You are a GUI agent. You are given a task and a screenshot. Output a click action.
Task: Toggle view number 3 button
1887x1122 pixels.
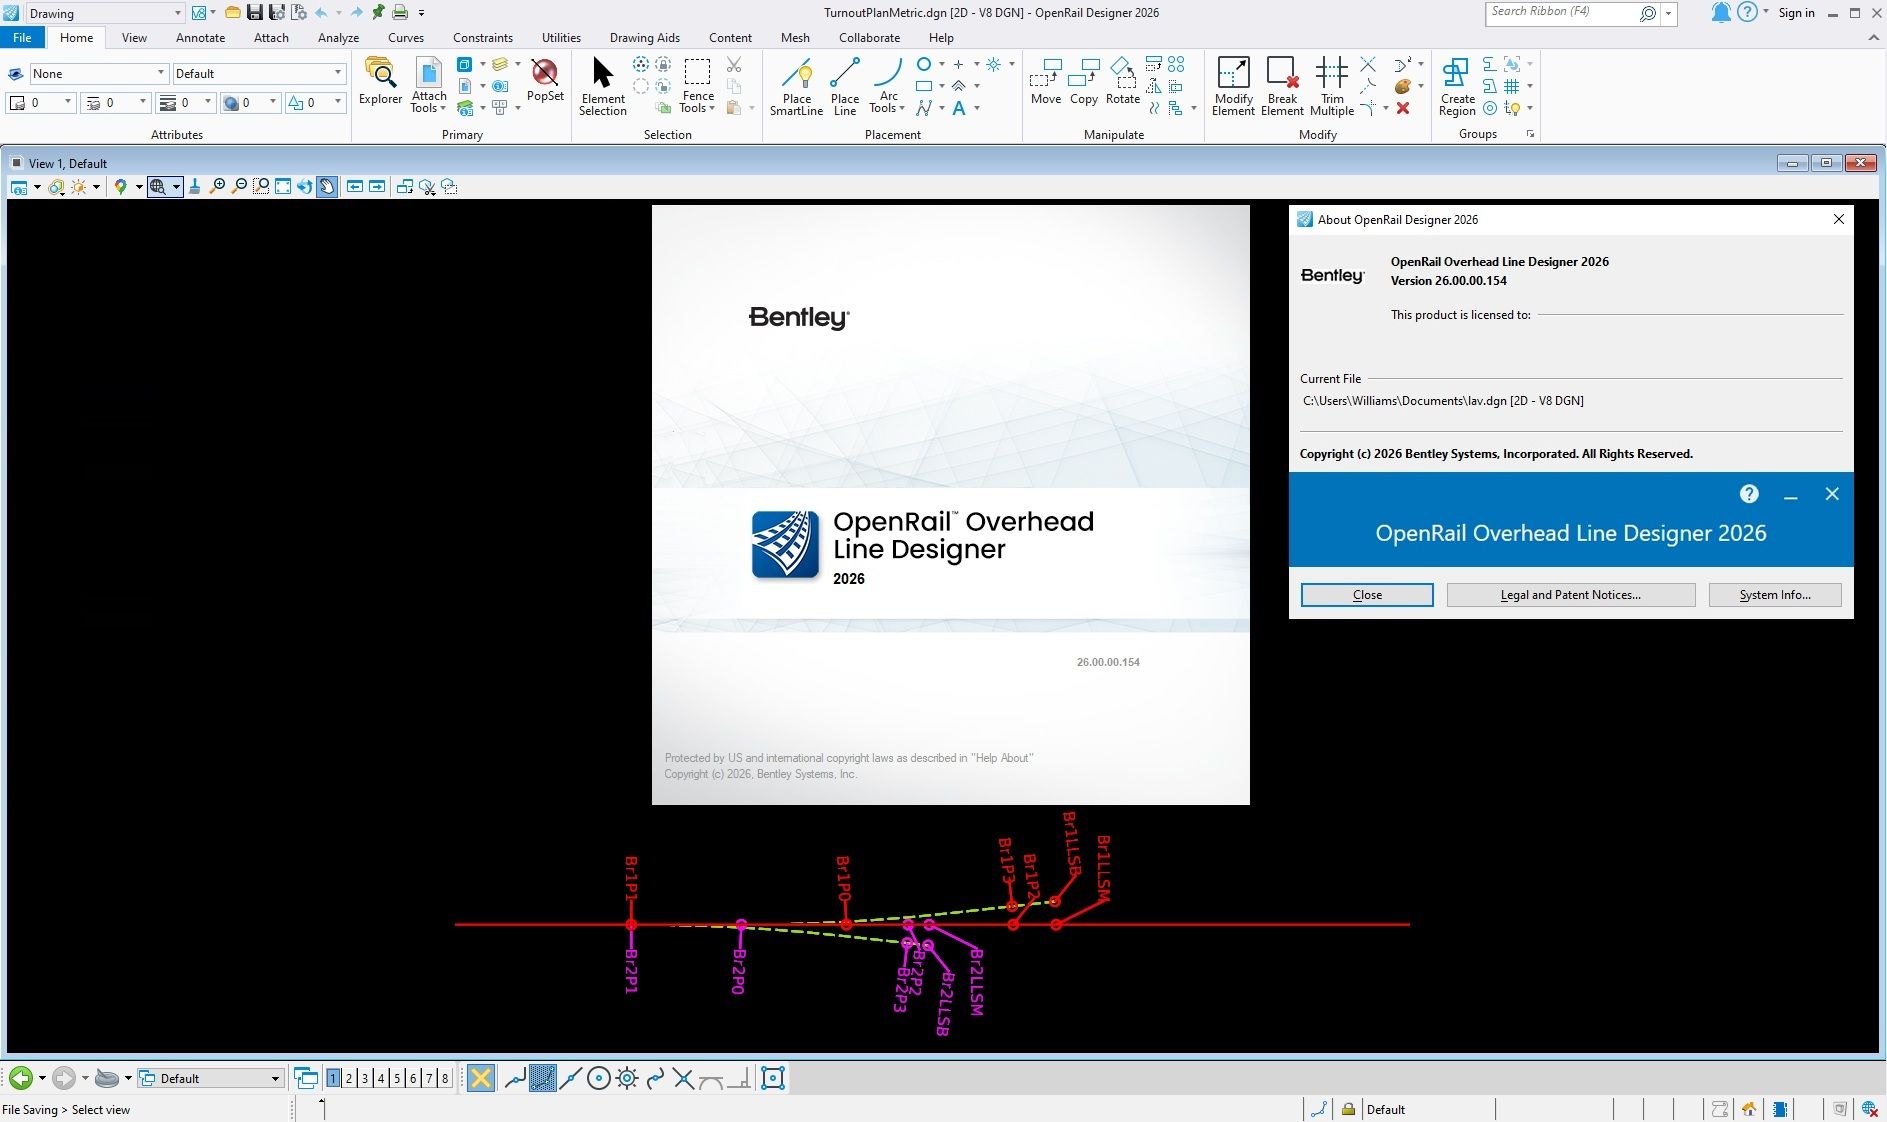(365, 1078)
